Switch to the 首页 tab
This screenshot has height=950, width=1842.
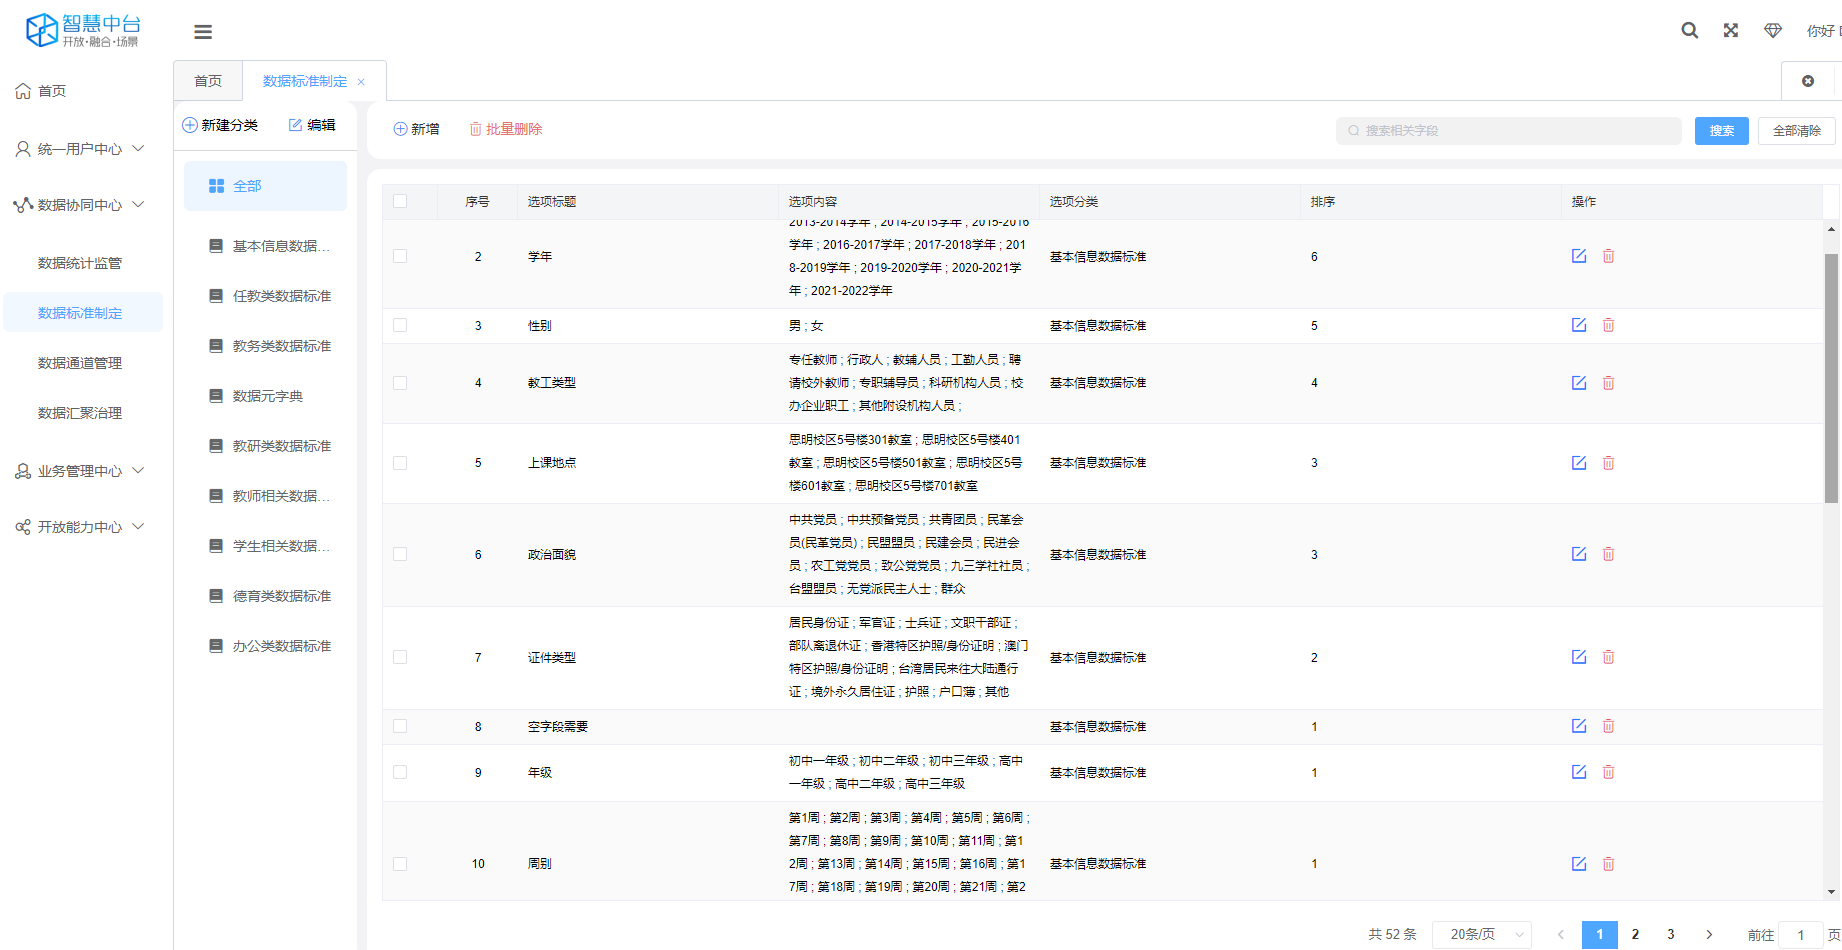point(208,81)
